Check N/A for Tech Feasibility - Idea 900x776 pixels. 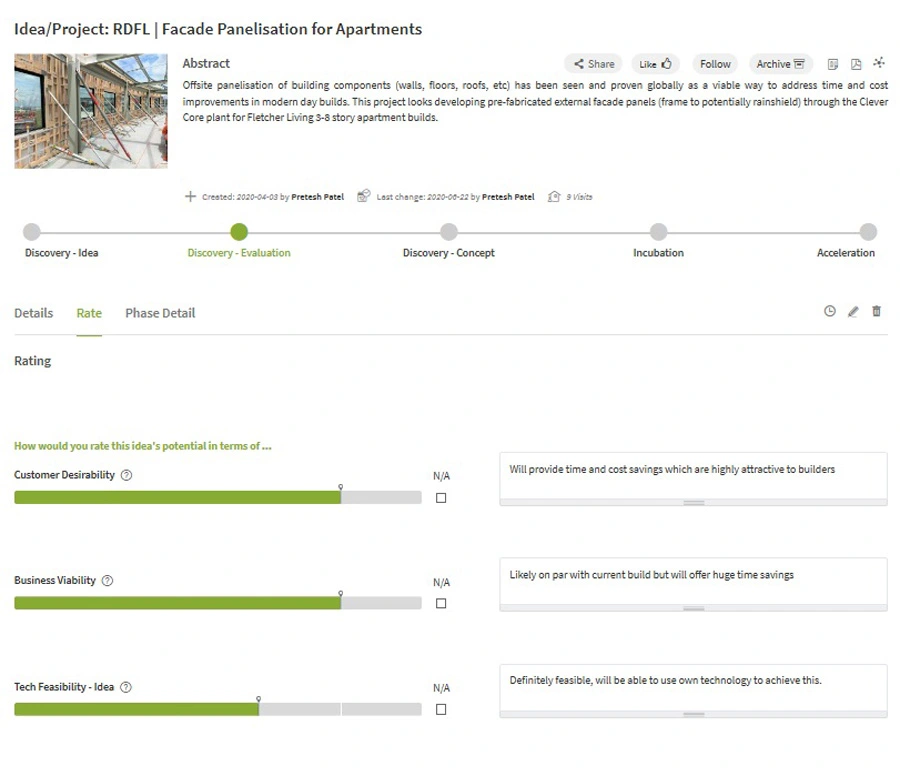click(441, 709)
